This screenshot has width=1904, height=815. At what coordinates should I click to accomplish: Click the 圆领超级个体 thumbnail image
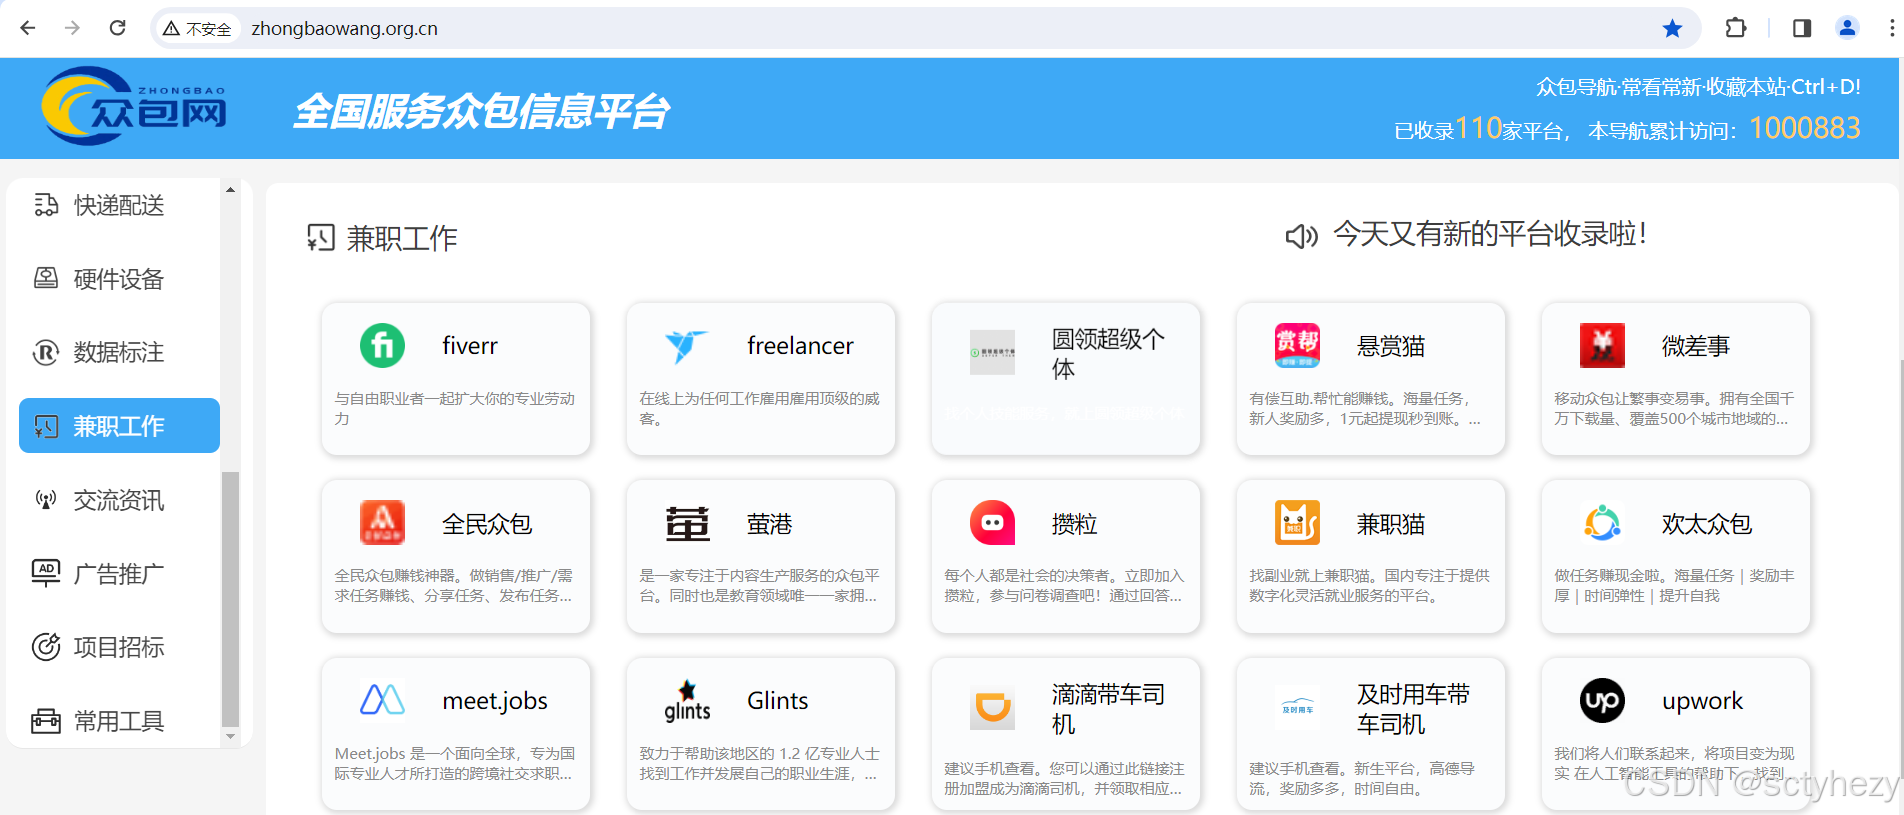point(992,352)
